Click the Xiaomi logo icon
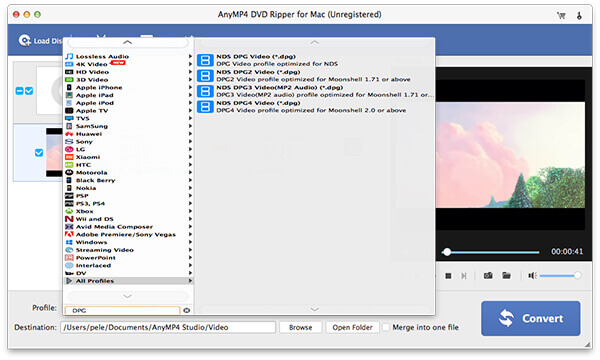600x360 pixels. tap(69, 157)
